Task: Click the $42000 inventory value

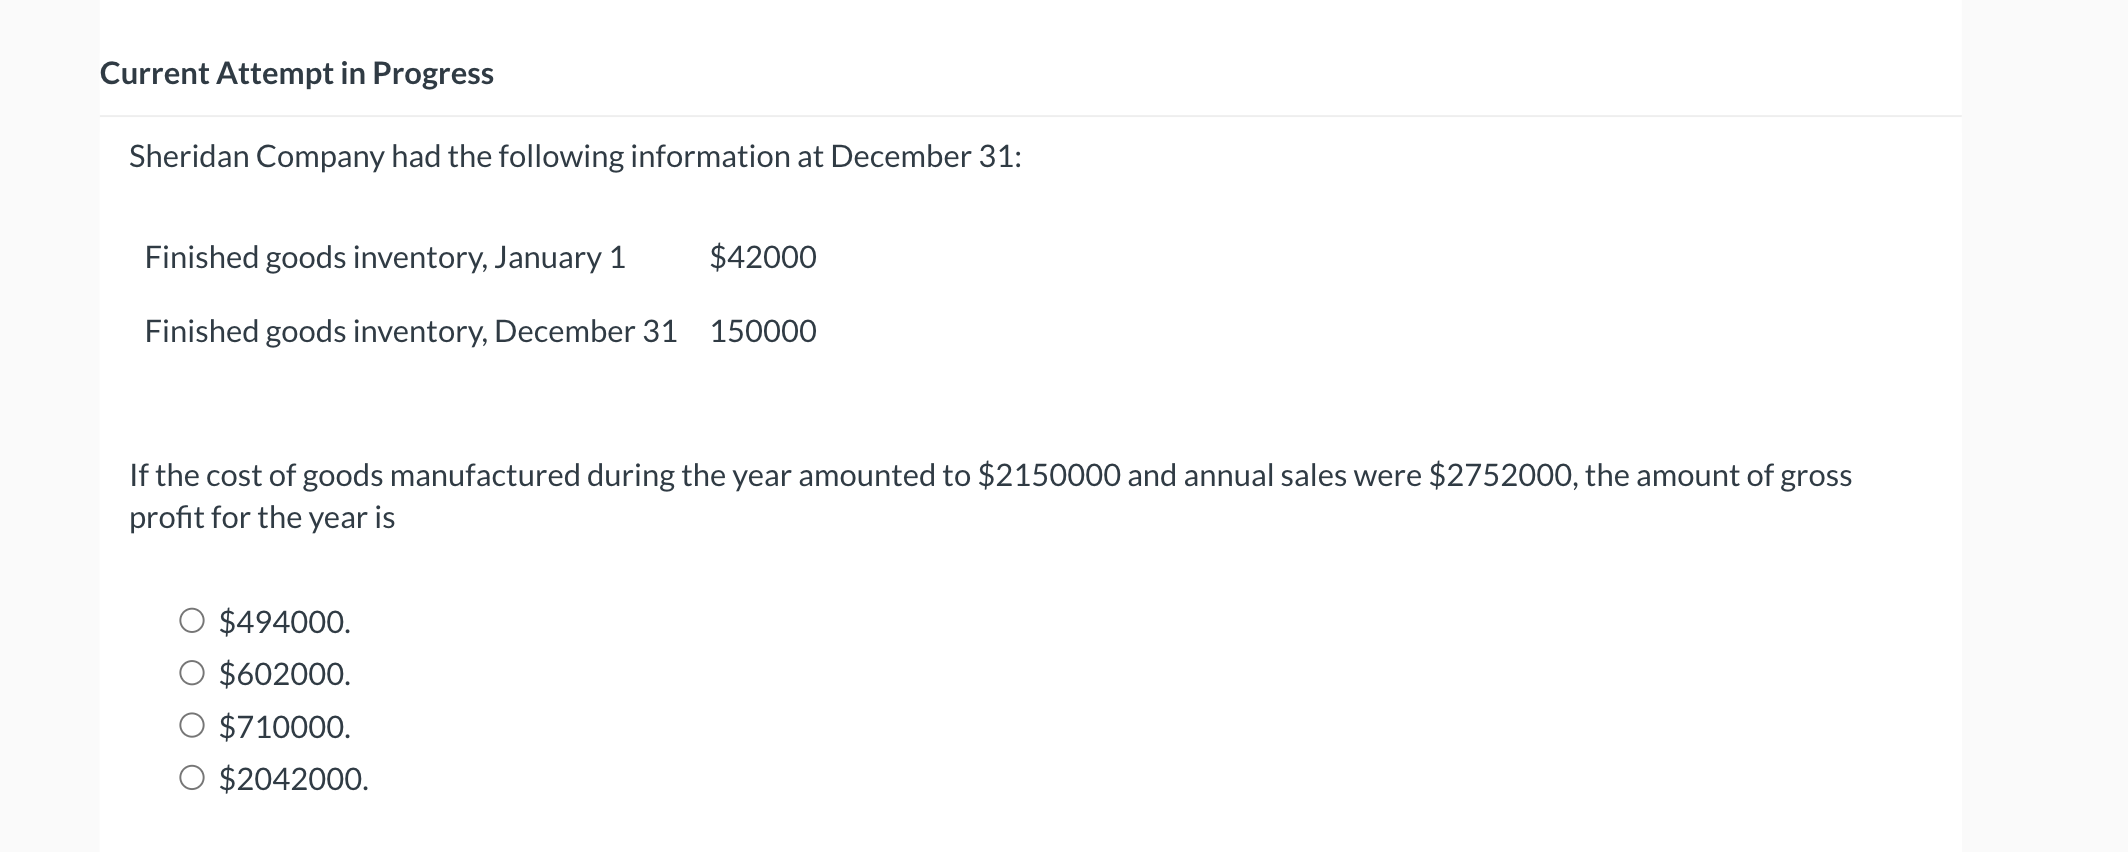Action: (763, 257)
